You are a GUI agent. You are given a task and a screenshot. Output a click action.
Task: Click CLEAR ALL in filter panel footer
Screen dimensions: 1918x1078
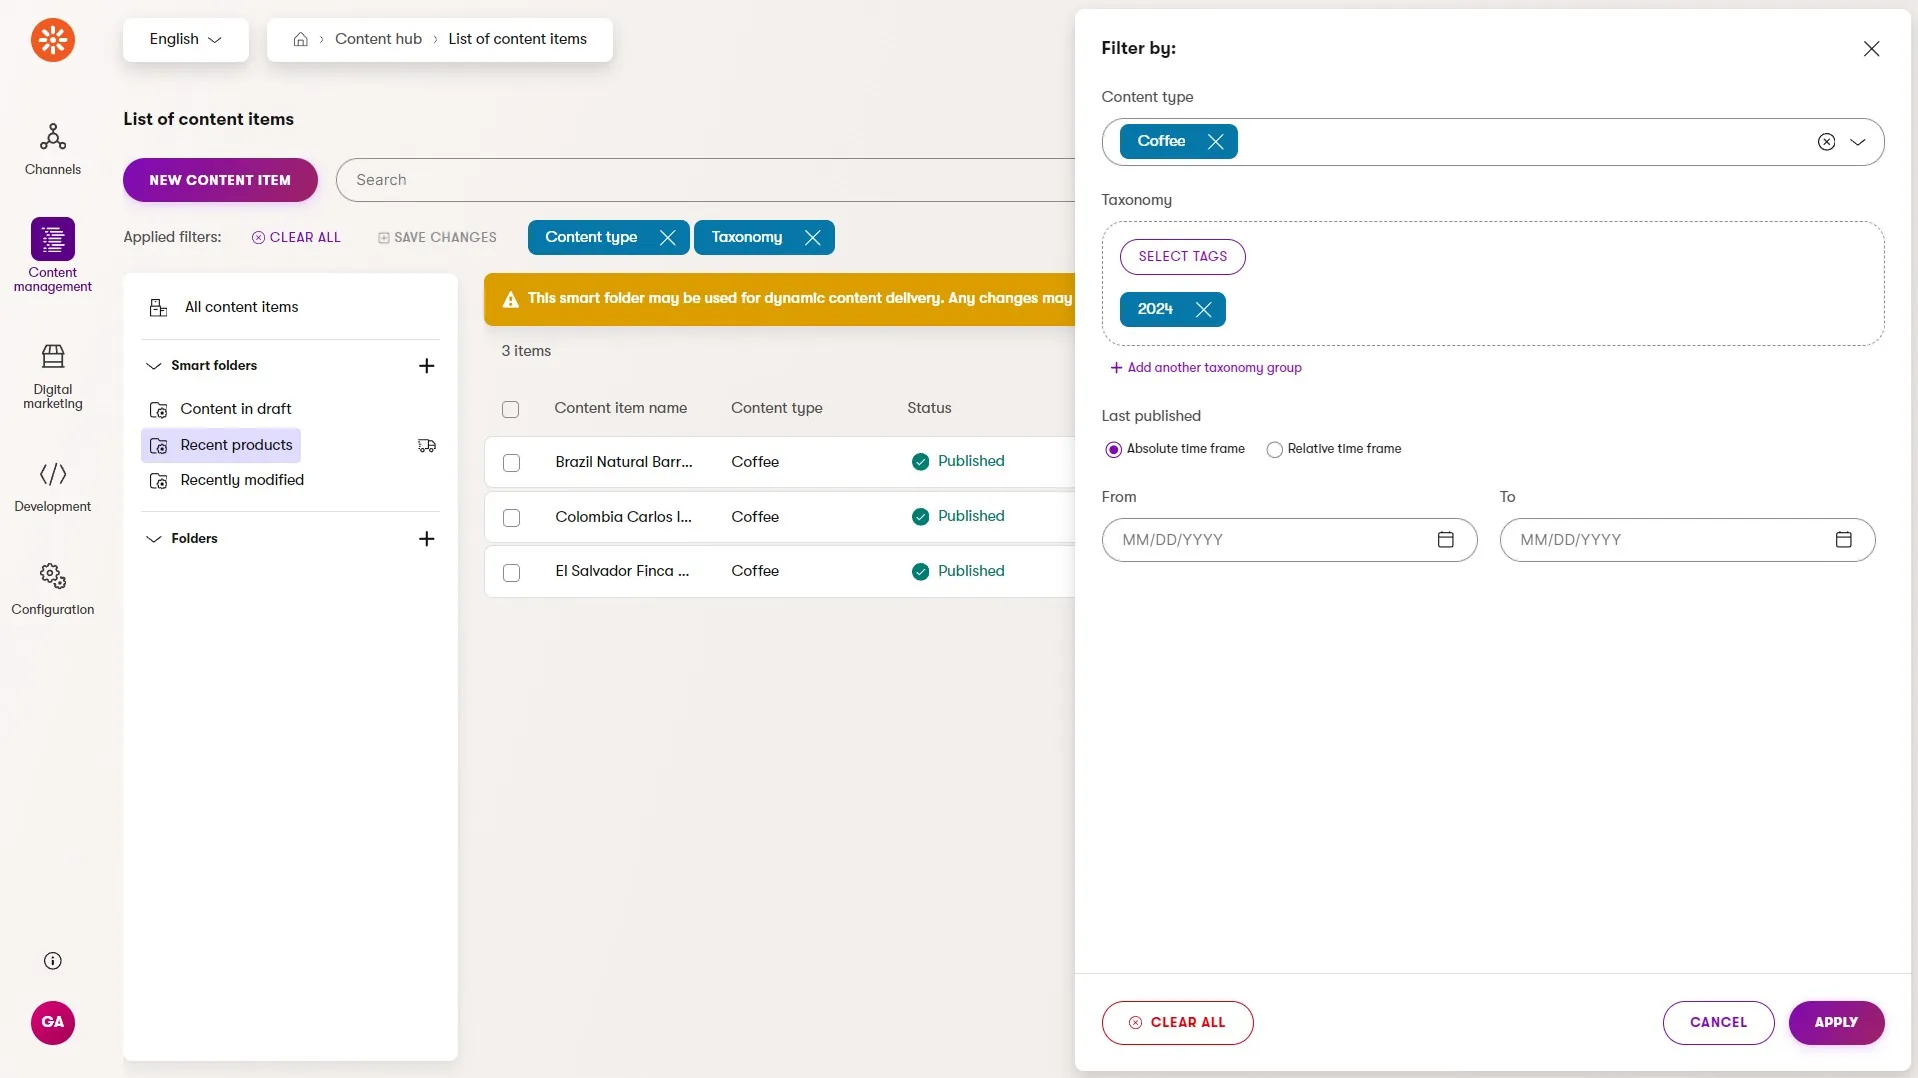(x=1177, y=1022)
